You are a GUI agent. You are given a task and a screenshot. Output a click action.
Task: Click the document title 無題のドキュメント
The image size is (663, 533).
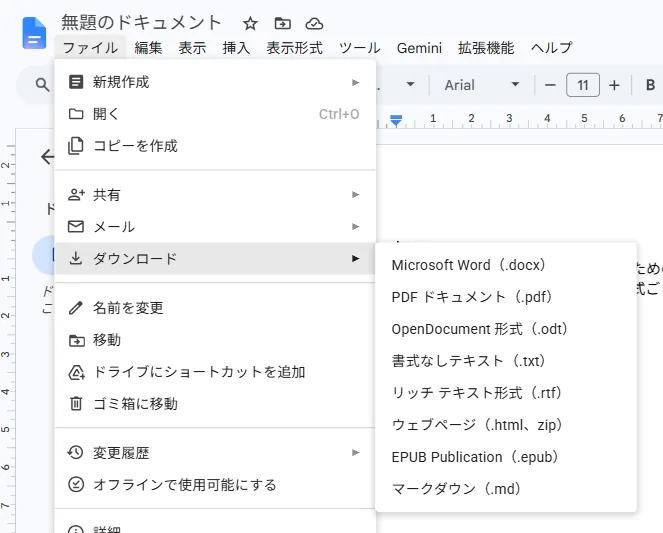[142, 22]
